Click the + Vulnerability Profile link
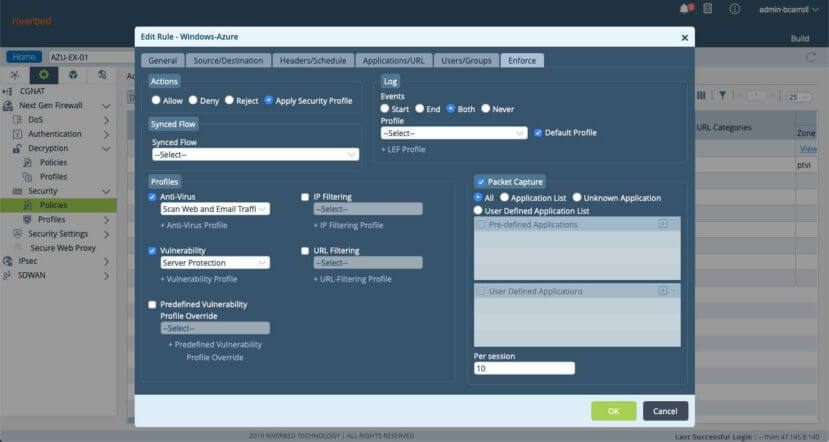The width and height of the screenshot is (829, 442). [x=198, y=279]
